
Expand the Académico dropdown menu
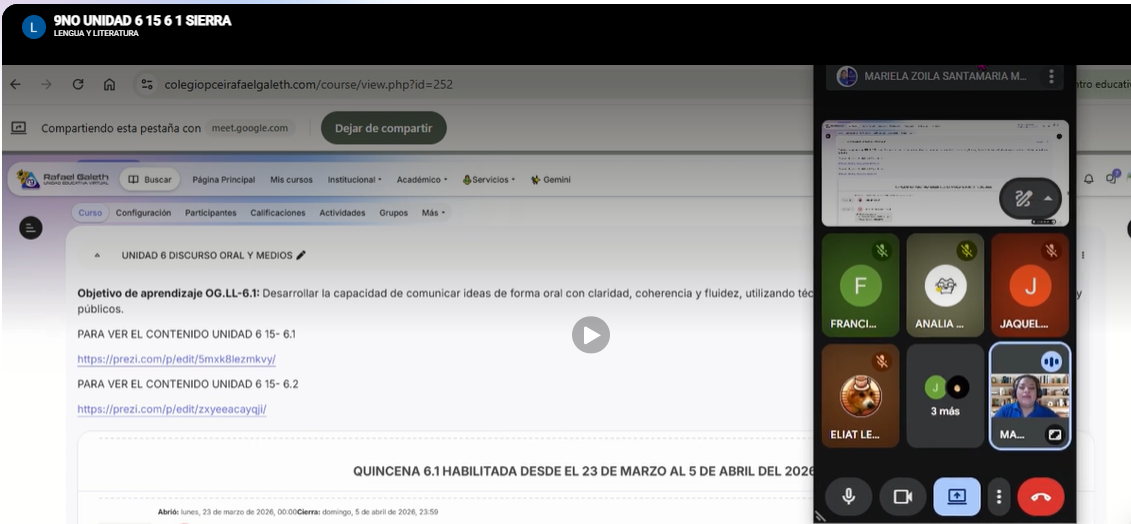tap(423, 180)
